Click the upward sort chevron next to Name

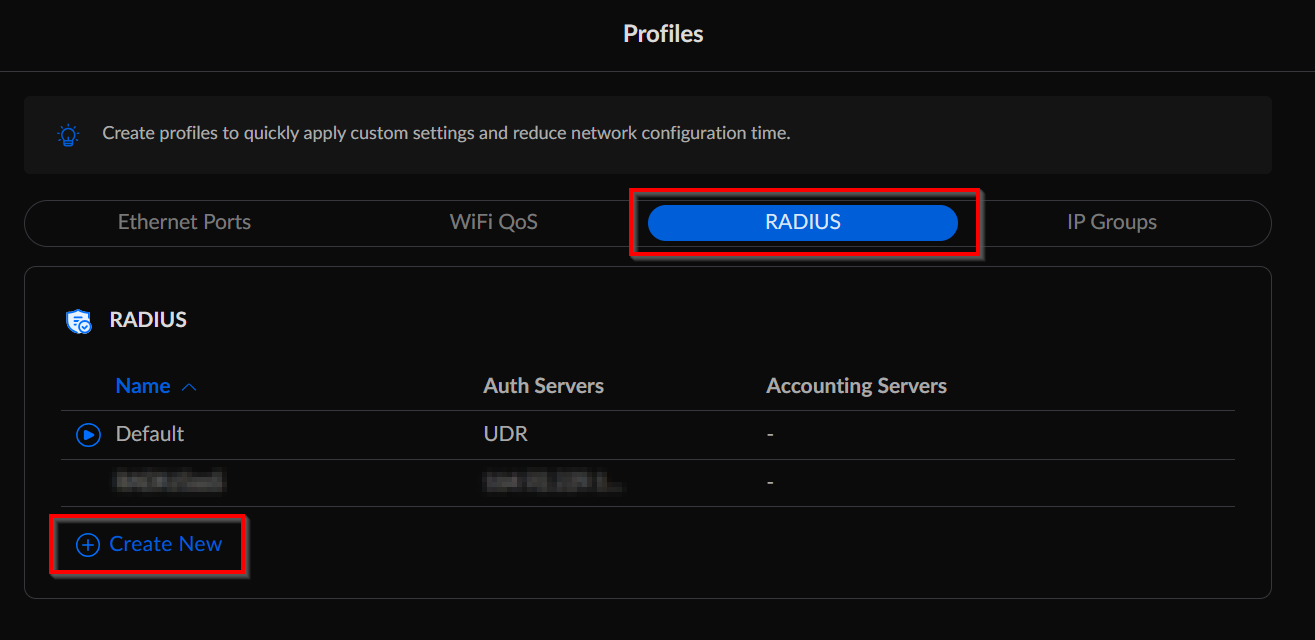pos(190,385)
